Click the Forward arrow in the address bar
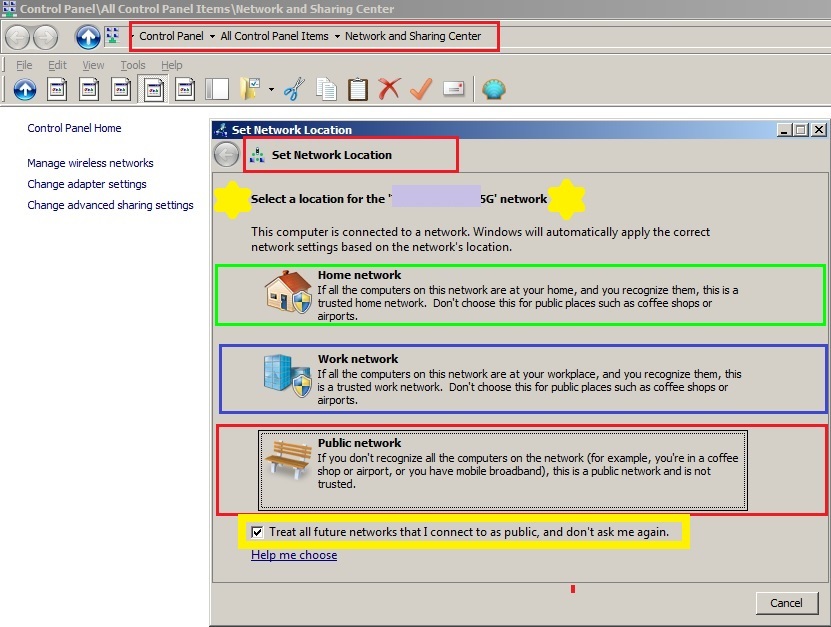831x627 pixels. pyautogui.click(x=46, y=37)
